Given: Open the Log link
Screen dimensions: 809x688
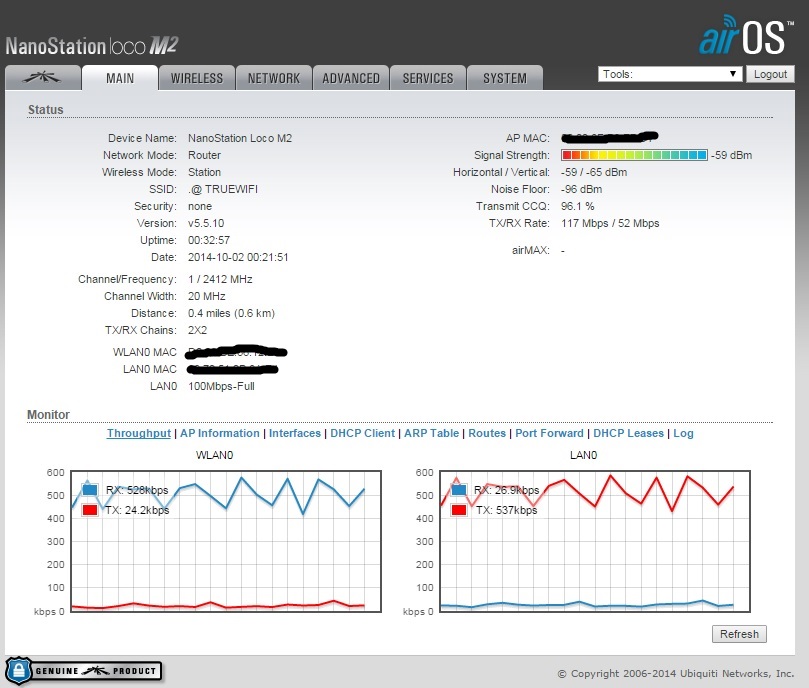Looking at the screenshot, I should pyautogui.click(x=683, y=433).
